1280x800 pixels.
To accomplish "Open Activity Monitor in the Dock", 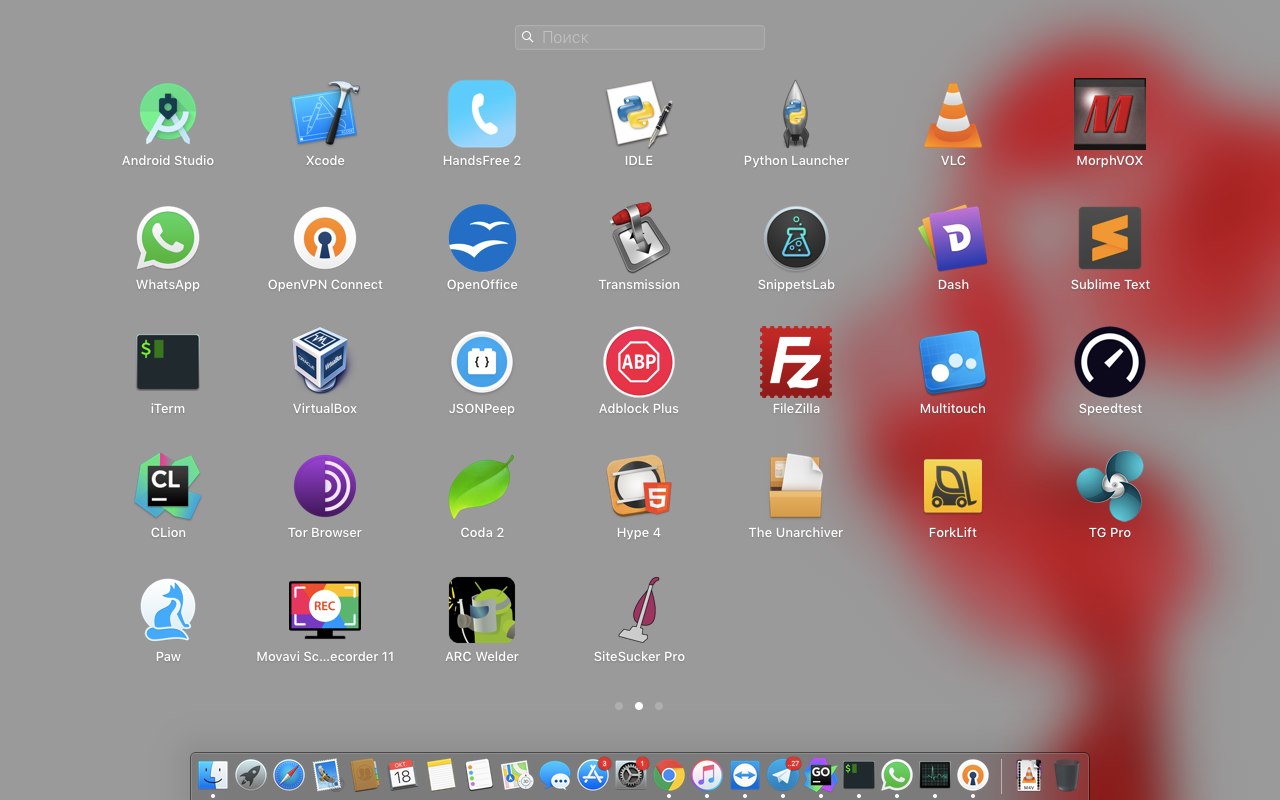I will point(935,775).
